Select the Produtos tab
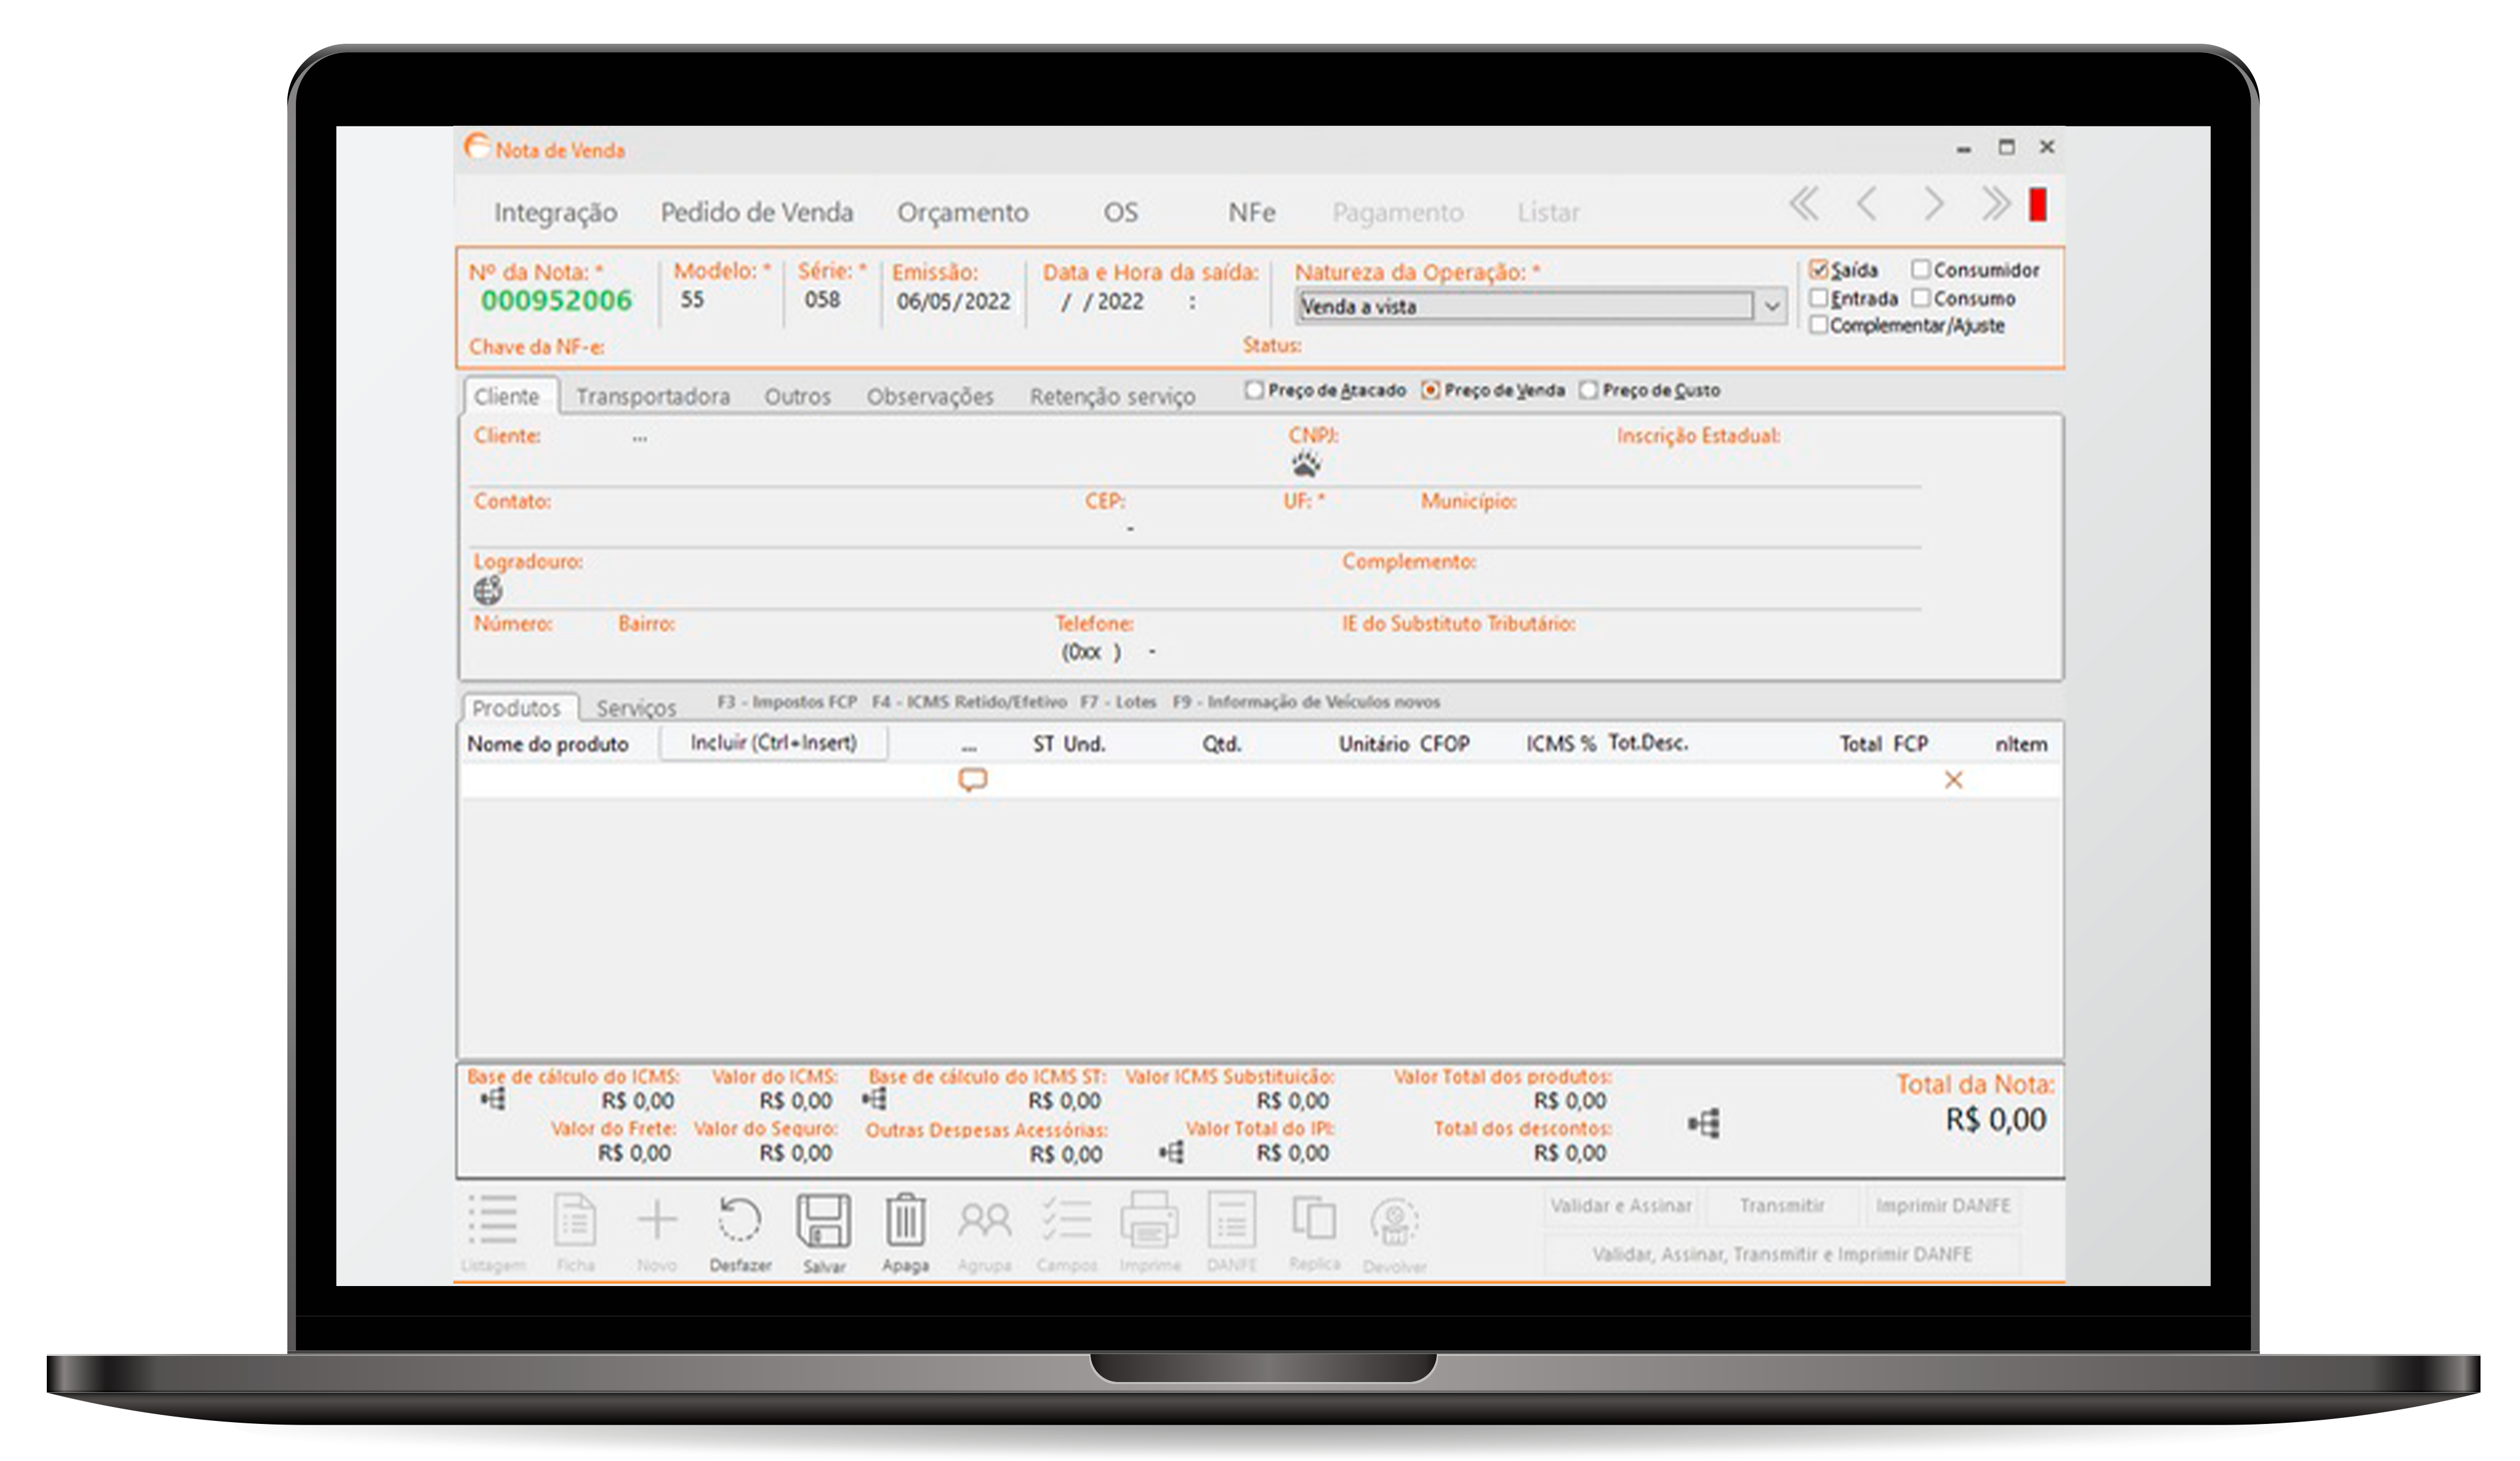Image resolution: width=2520 pixels, height=1461 pixels. point(517,708)
